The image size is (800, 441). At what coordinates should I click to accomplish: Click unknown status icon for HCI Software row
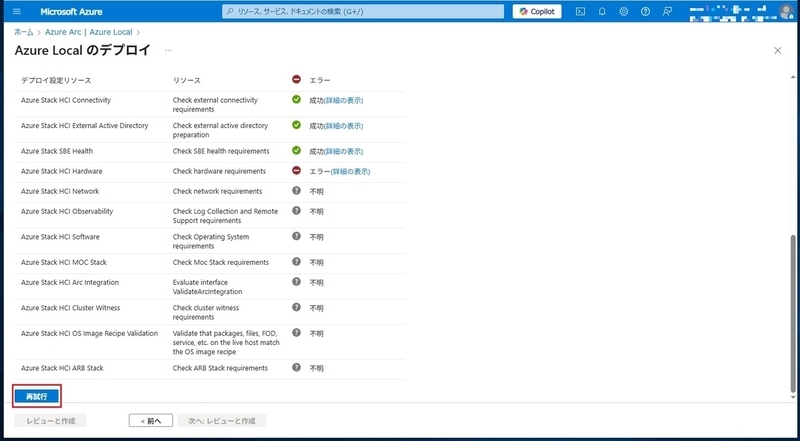(x=296, y=236)
